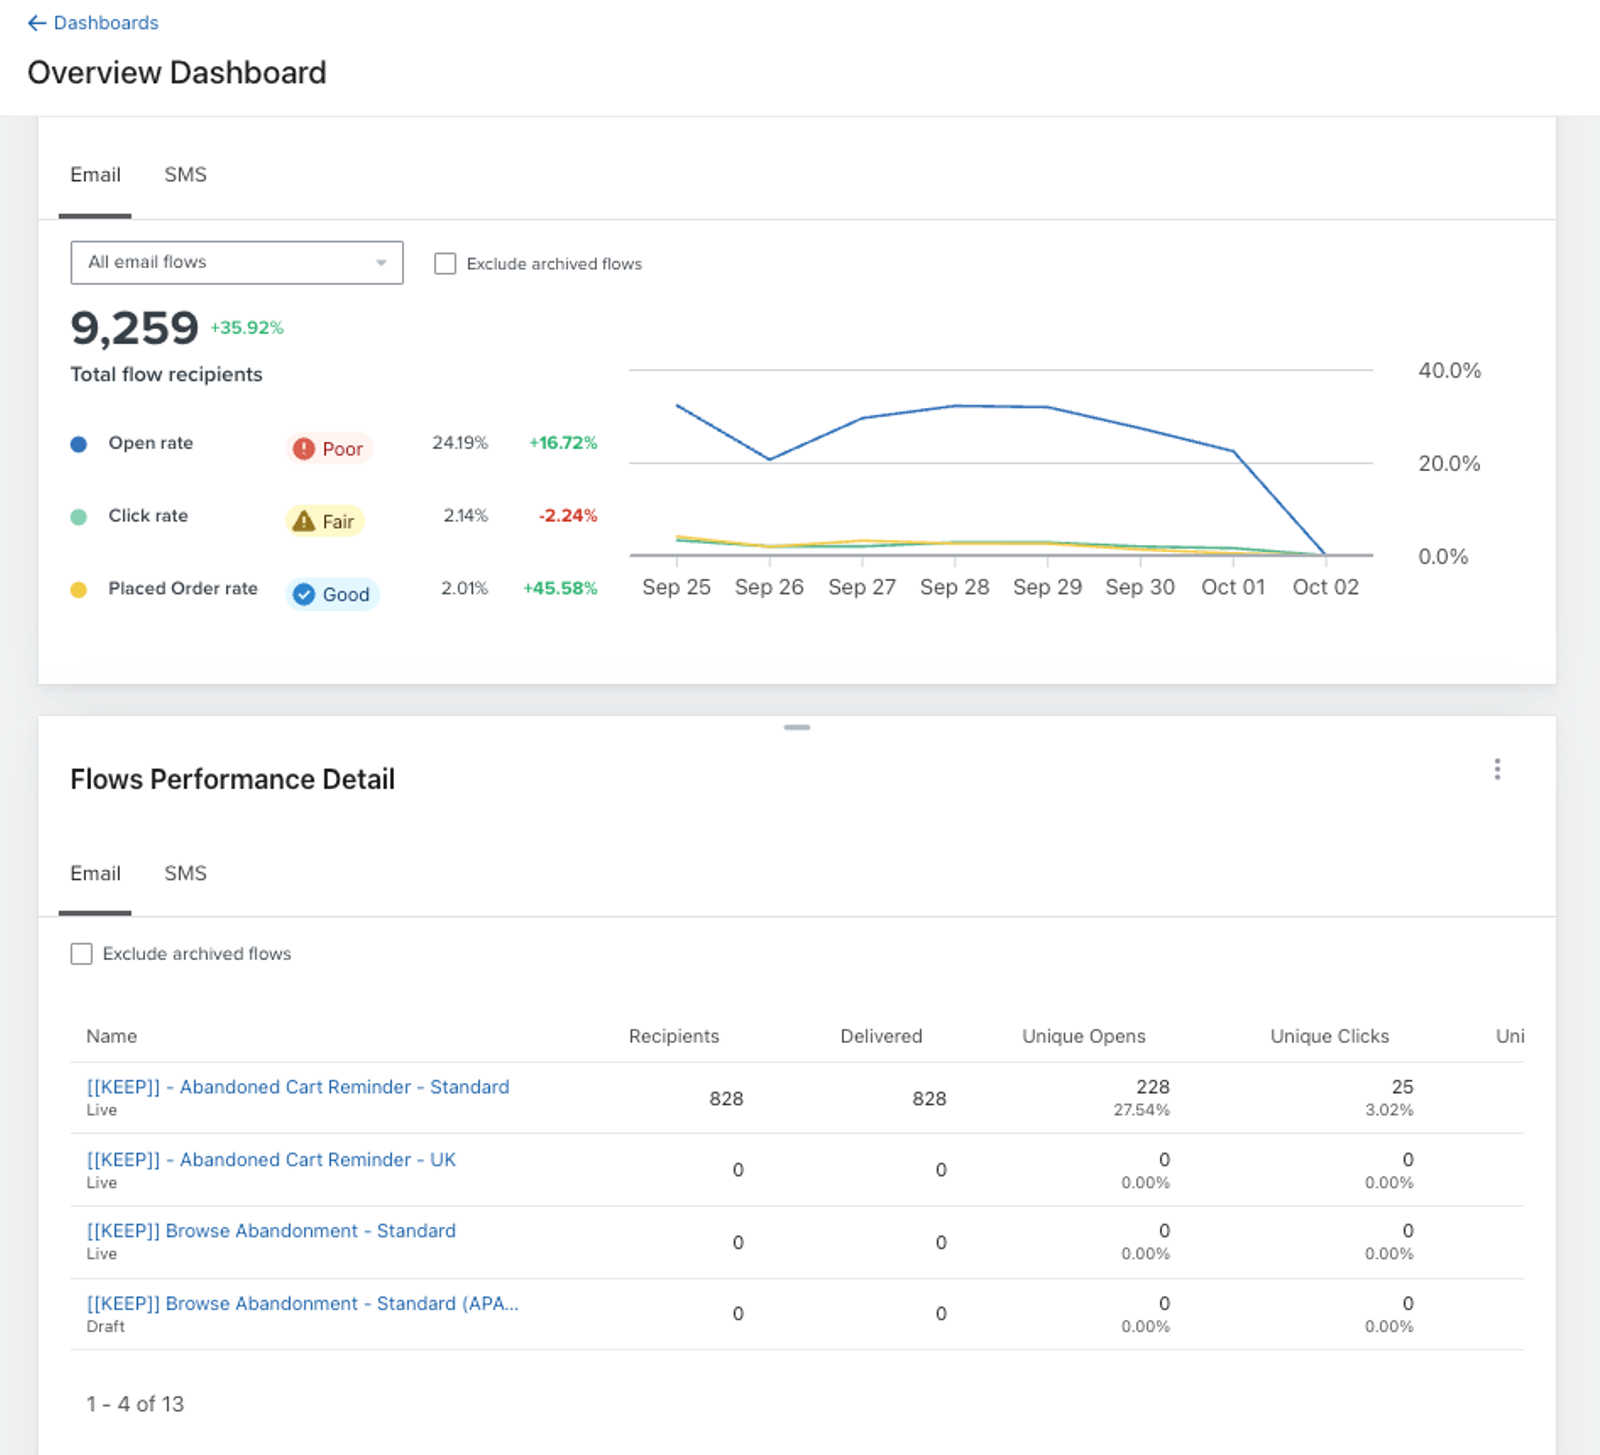Click the dropdown arrow in the email flows selector
The image size is (1600, 1455).
click(x=381, y=263)
